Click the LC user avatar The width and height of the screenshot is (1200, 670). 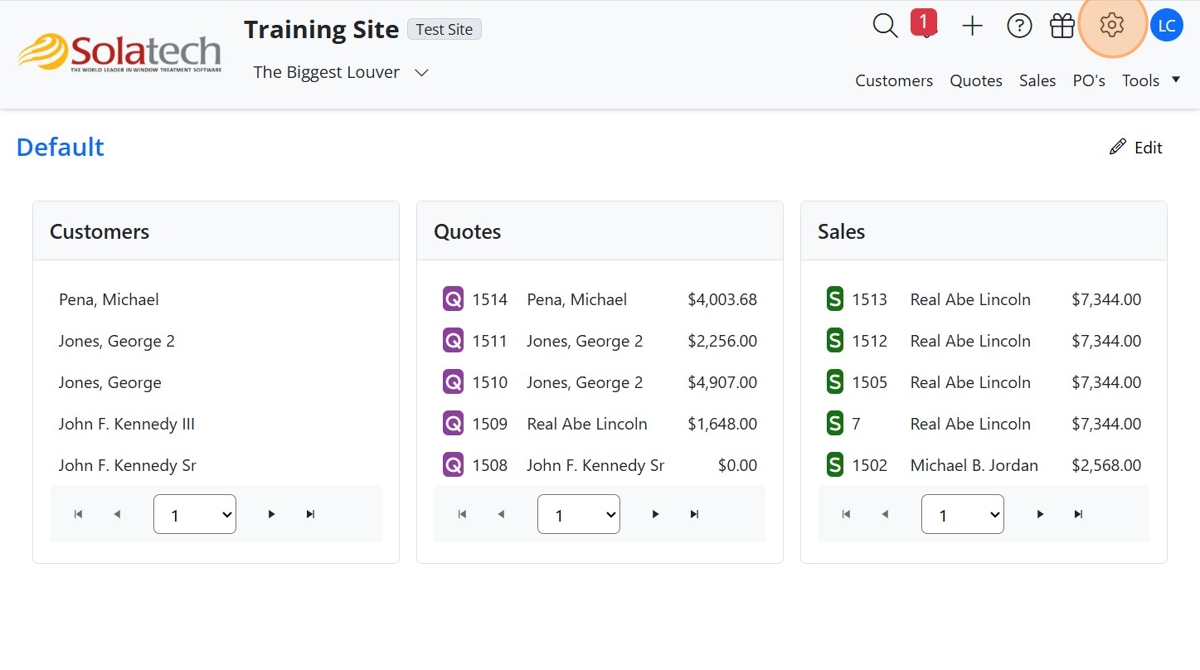point(1166,26)
